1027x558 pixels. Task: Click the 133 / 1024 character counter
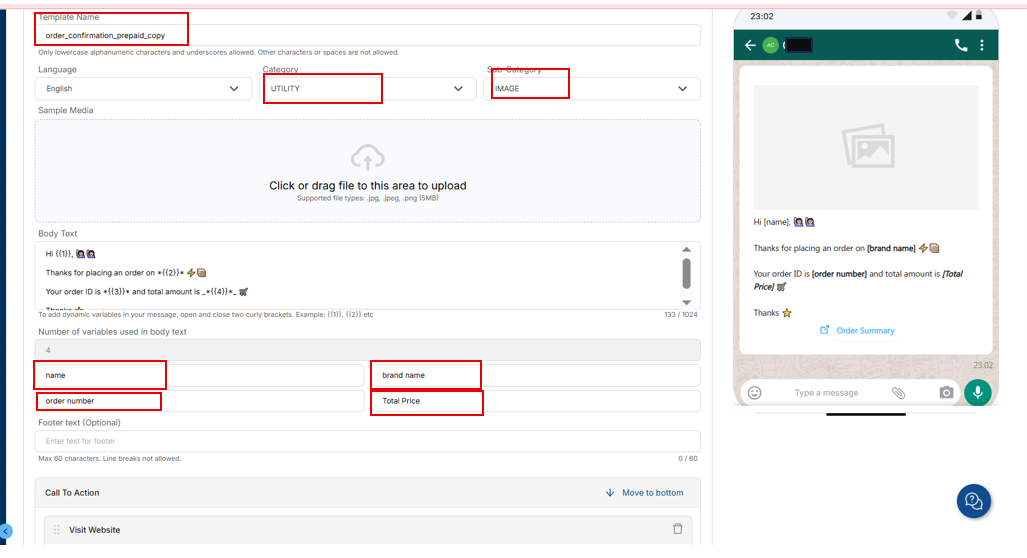pos(681,315)
